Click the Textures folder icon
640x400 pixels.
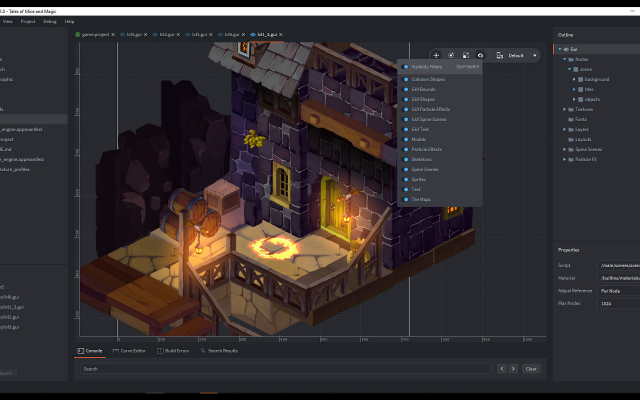pos(571,109)
